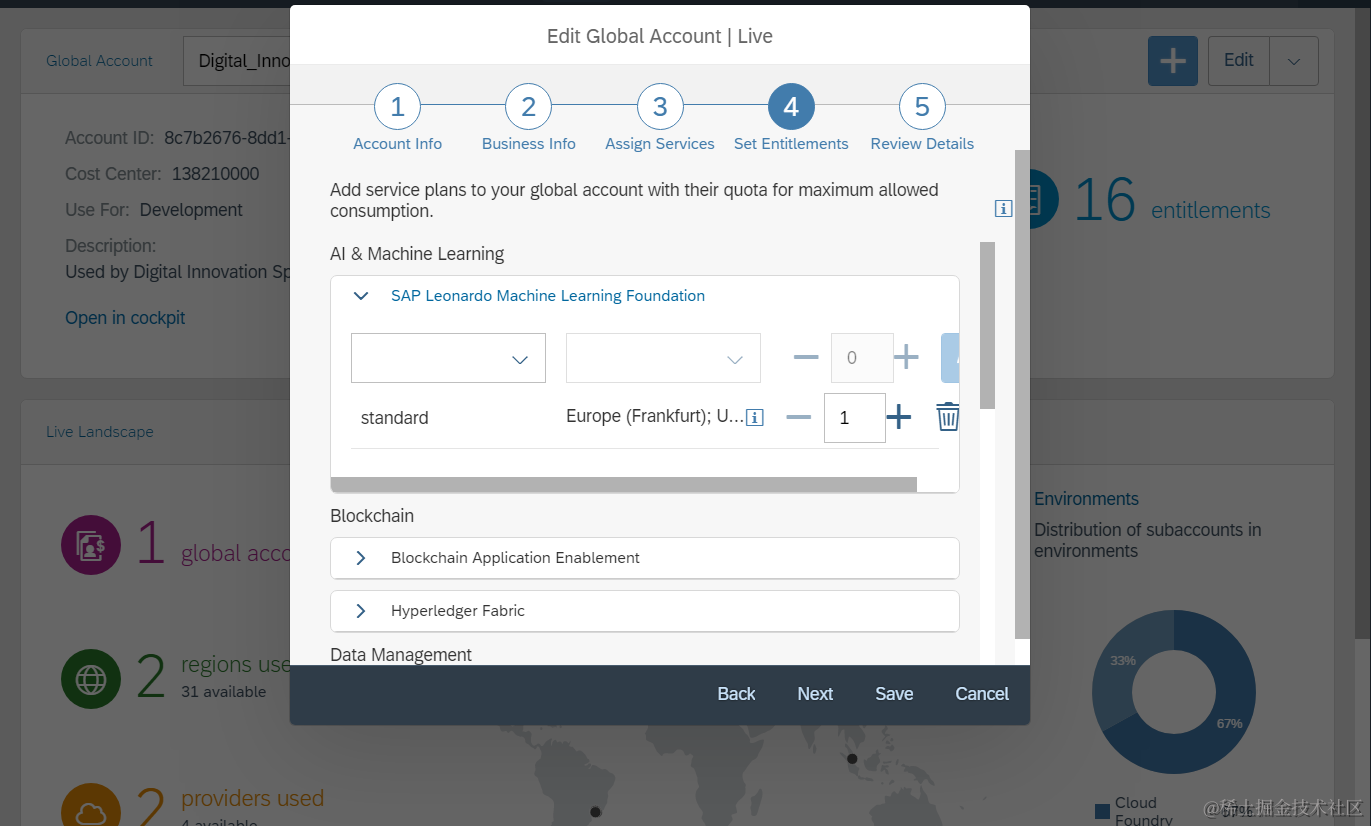This screenshot has width=1371, height=826.
Task: Click the info icon beside the entitlements description
Action: pyautogui.click(x=1003, y=208)
